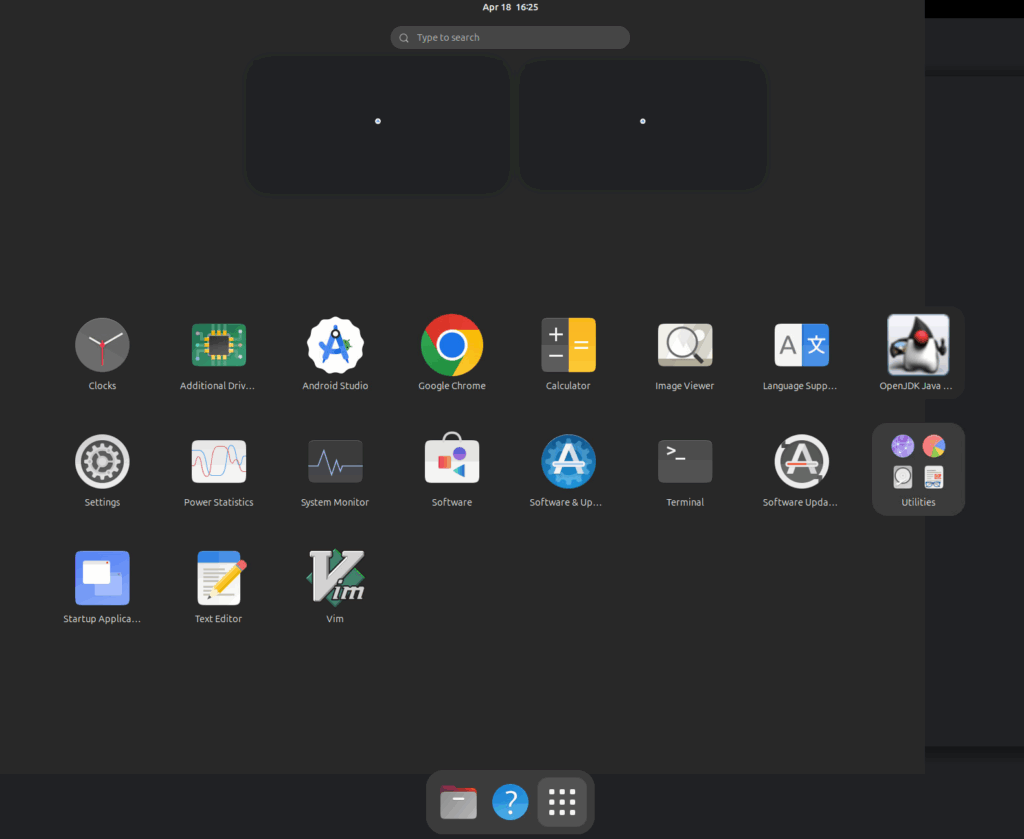Open Additional Drivers
1024x839 pixels.
(x=218, y=346)
